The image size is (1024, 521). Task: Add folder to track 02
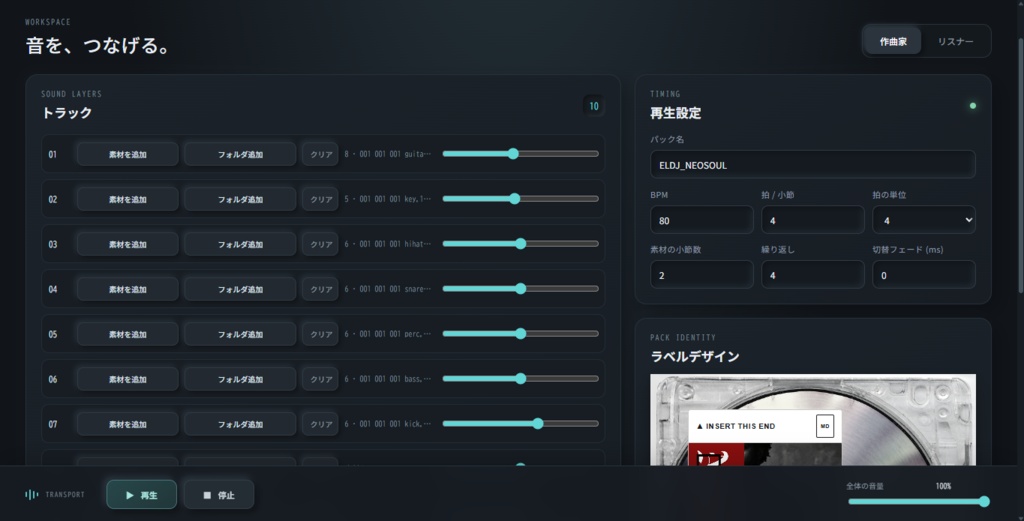click(240, 199)
